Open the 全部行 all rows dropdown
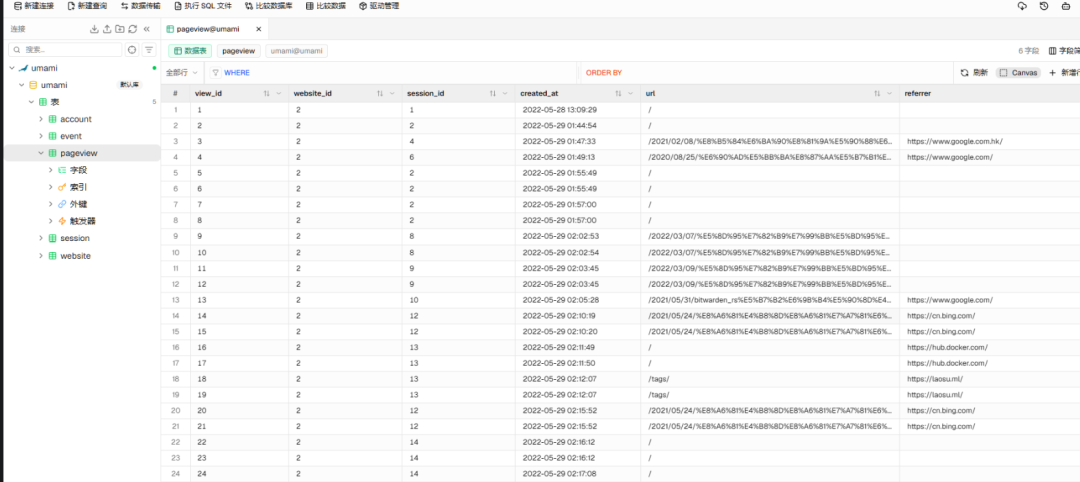Image resolution: width=1080 pixels, height=482 pixels. (182, 72)
